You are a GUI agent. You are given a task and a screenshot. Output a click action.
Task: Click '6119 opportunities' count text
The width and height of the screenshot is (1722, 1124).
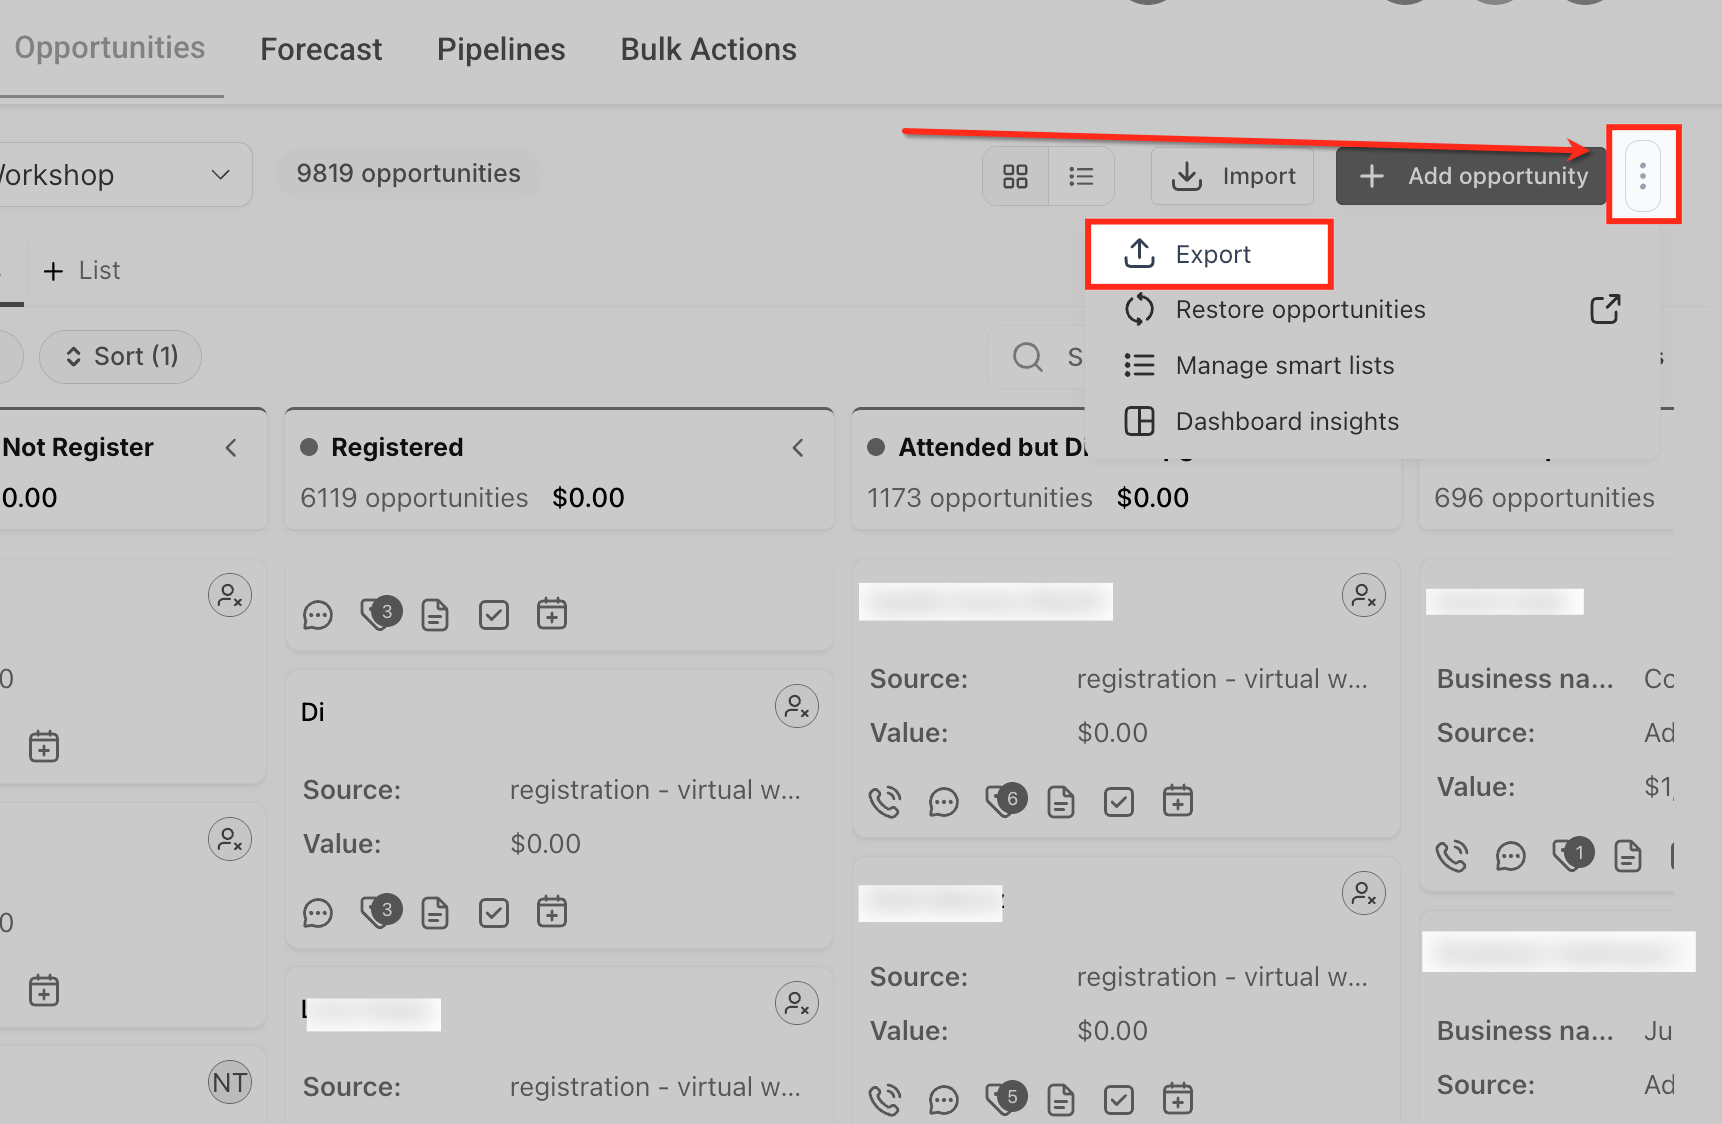coord(414,498)
